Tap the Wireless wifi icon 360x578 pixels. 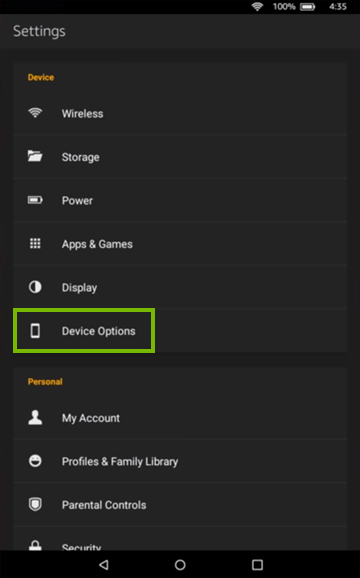tap(35, 113)
